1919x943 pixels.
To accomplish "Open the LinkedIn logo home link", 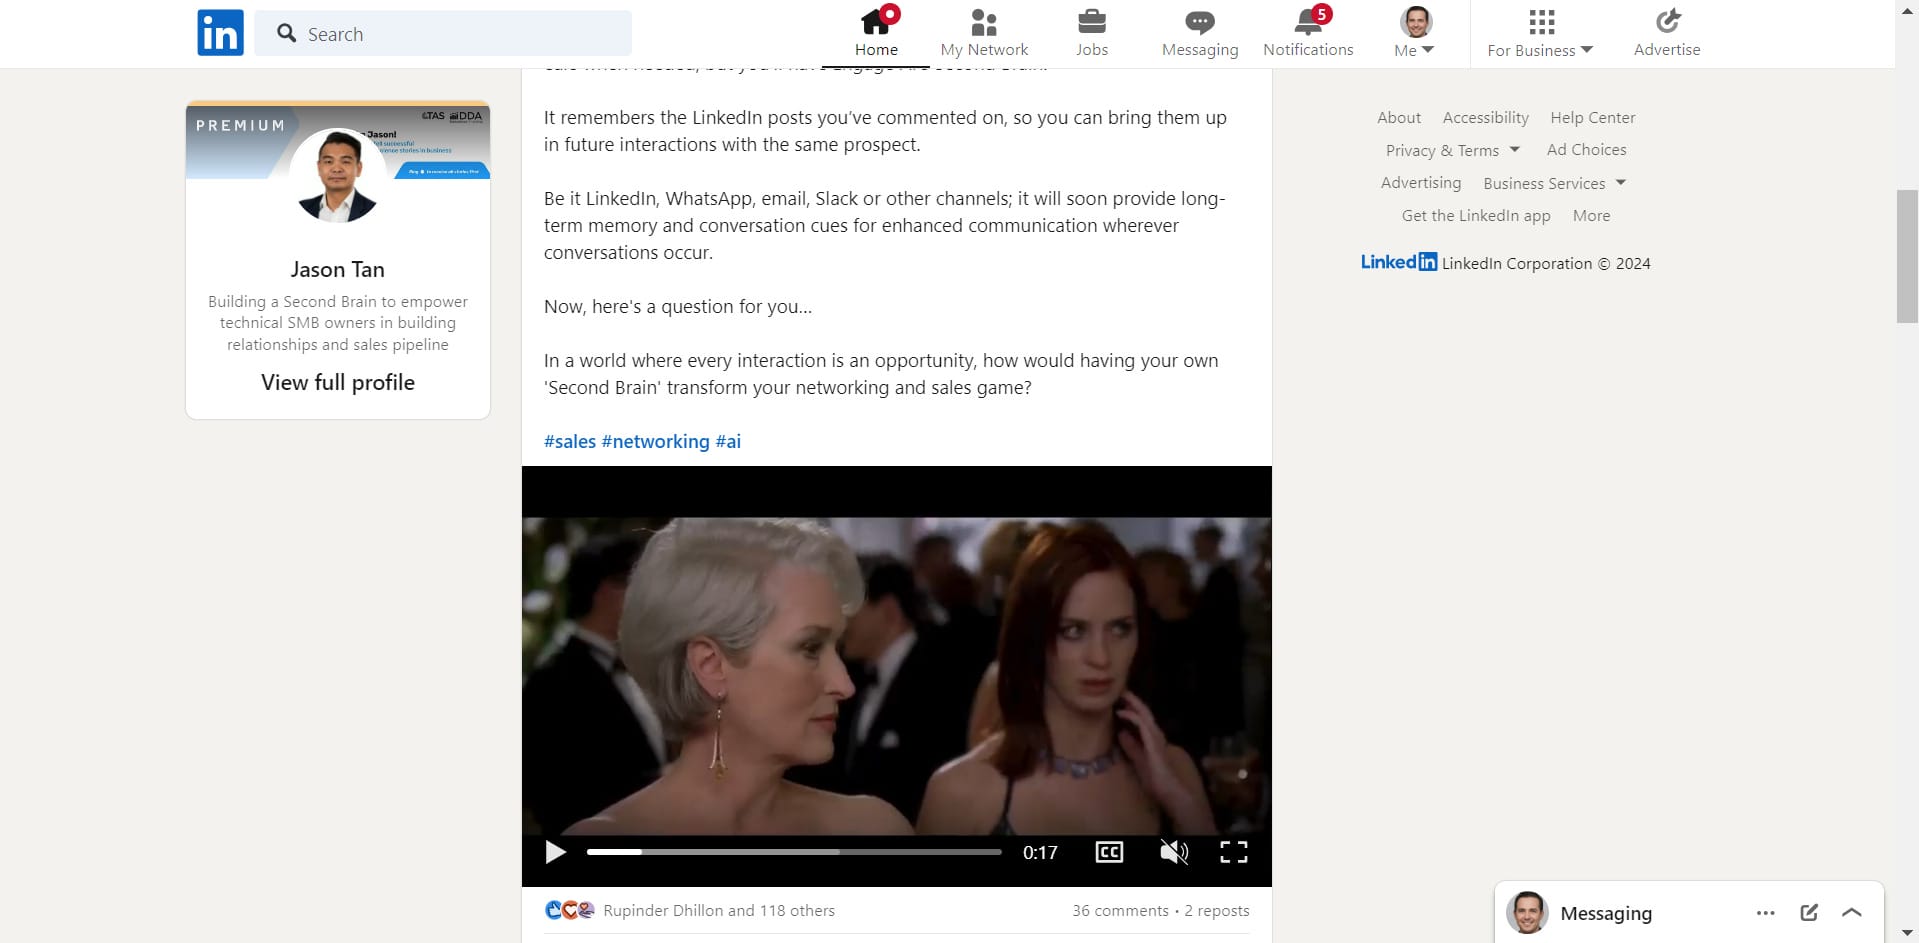I will tap(220, 33).
